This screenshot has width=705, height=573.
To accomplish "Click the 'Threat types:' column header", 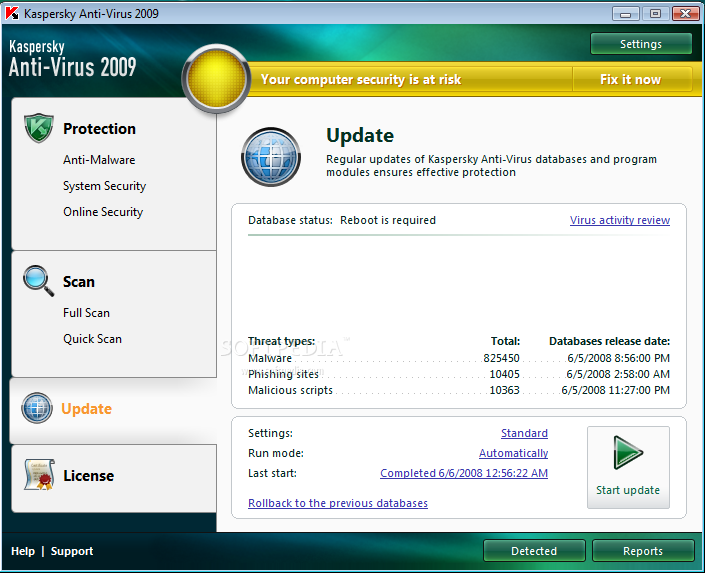I will 281,341.
